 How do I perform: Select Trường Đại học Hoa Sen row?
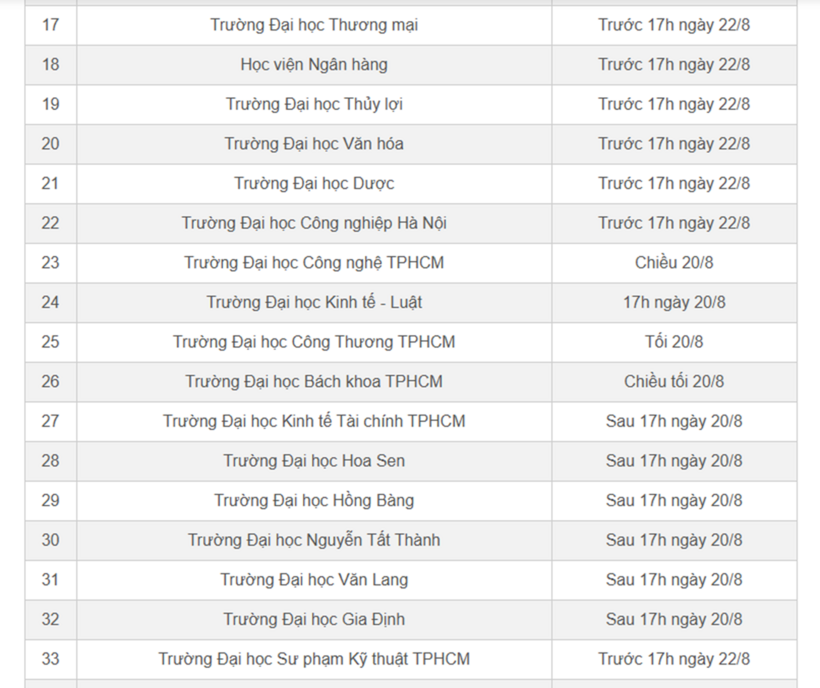(411, 461)
